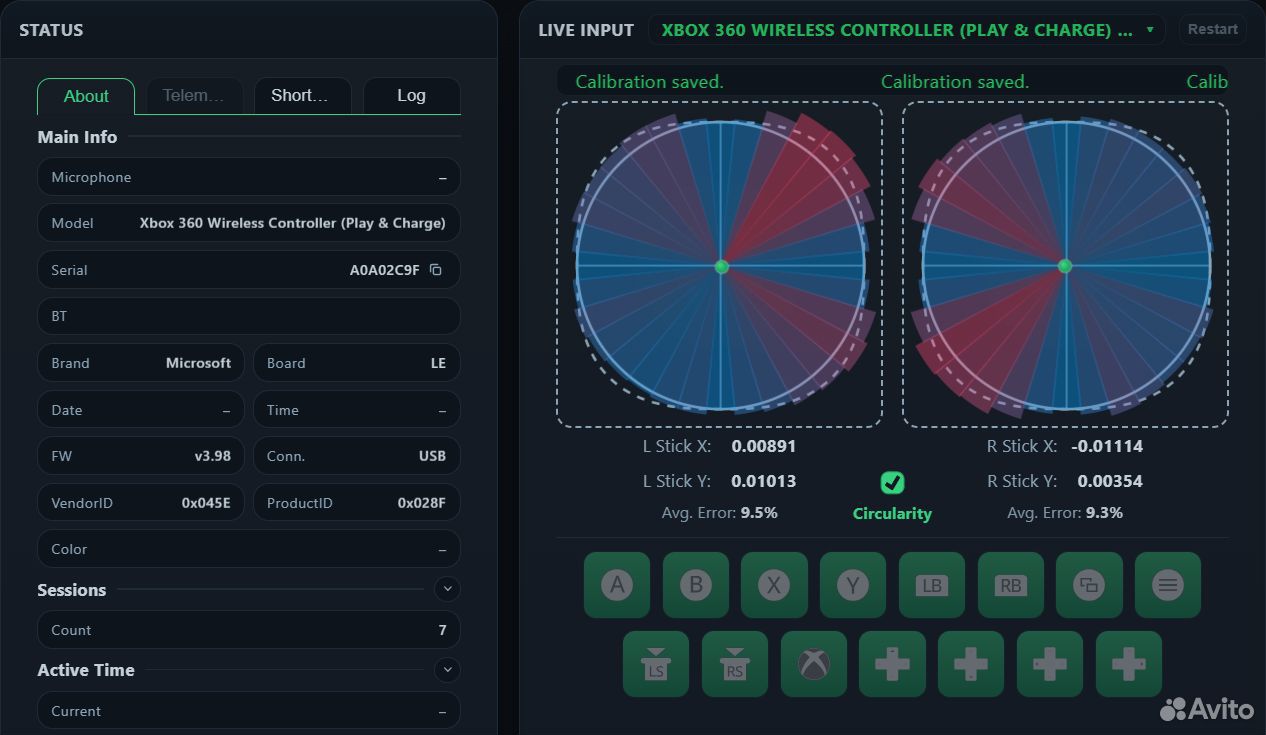Select the LB bumper indicator
The image size is (1266, 735).
click(x=932, y=585)
